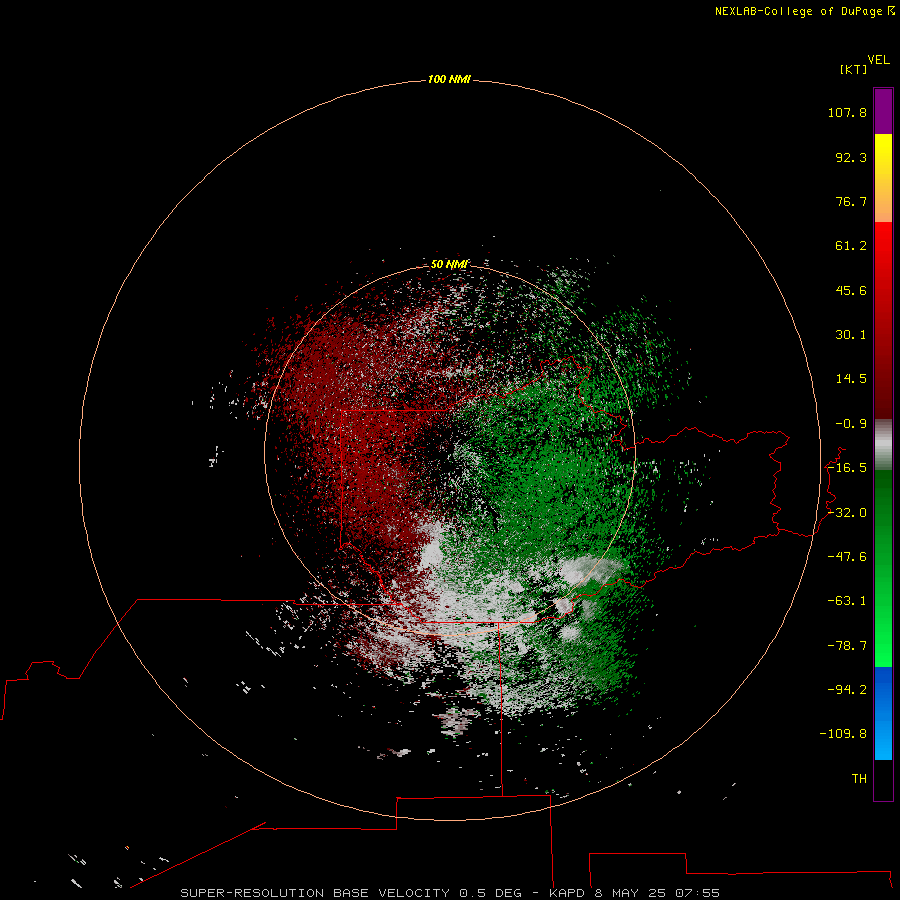Click the 107.8 value on velocity scale
The height and width of the screenshot is (900, 900).
pos(847,112)
